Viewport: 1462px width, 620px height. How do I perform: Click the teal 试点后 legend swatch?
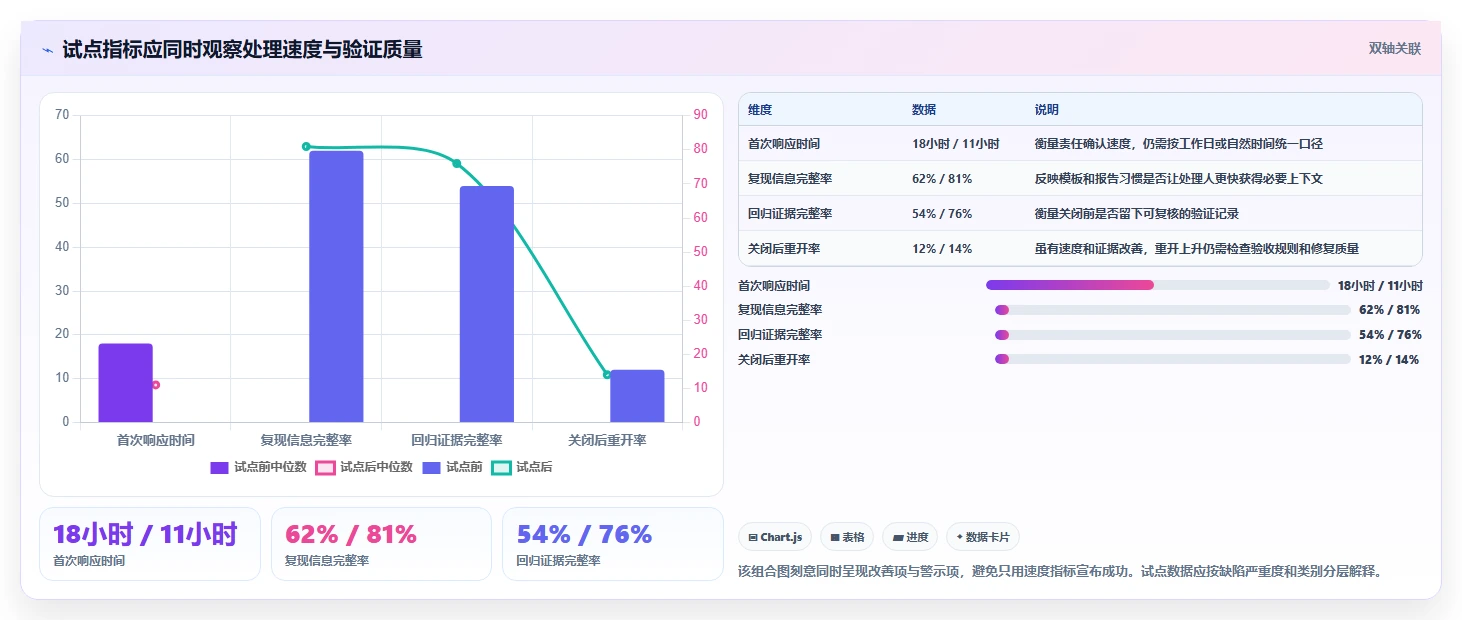click(x=501, y=467)
